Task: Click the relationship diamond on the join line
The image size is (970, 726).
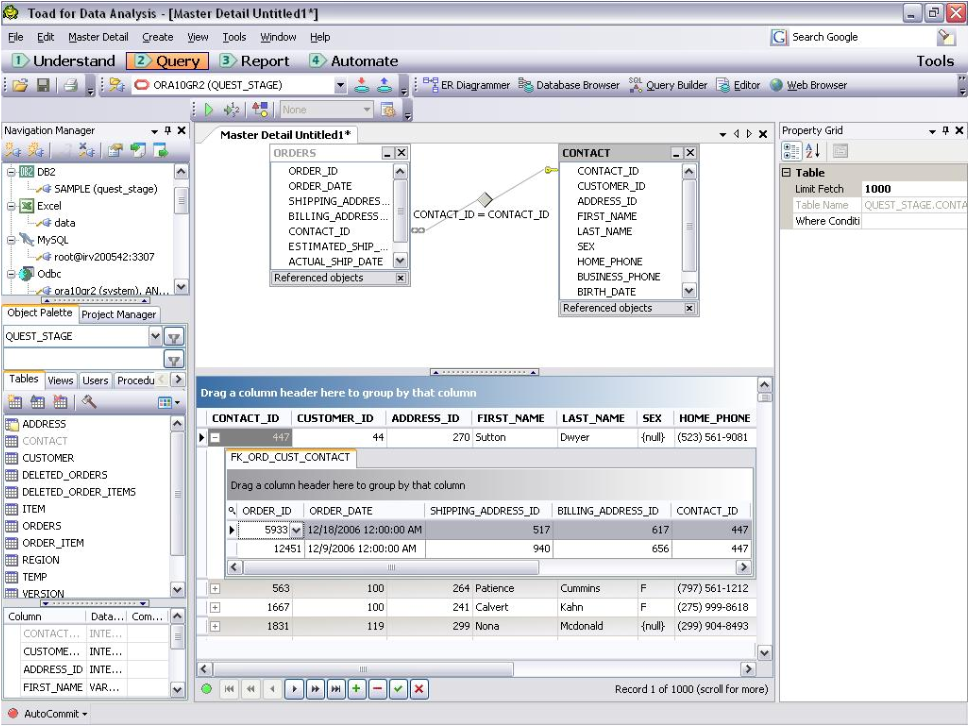Action: click(x=485, y=199)
